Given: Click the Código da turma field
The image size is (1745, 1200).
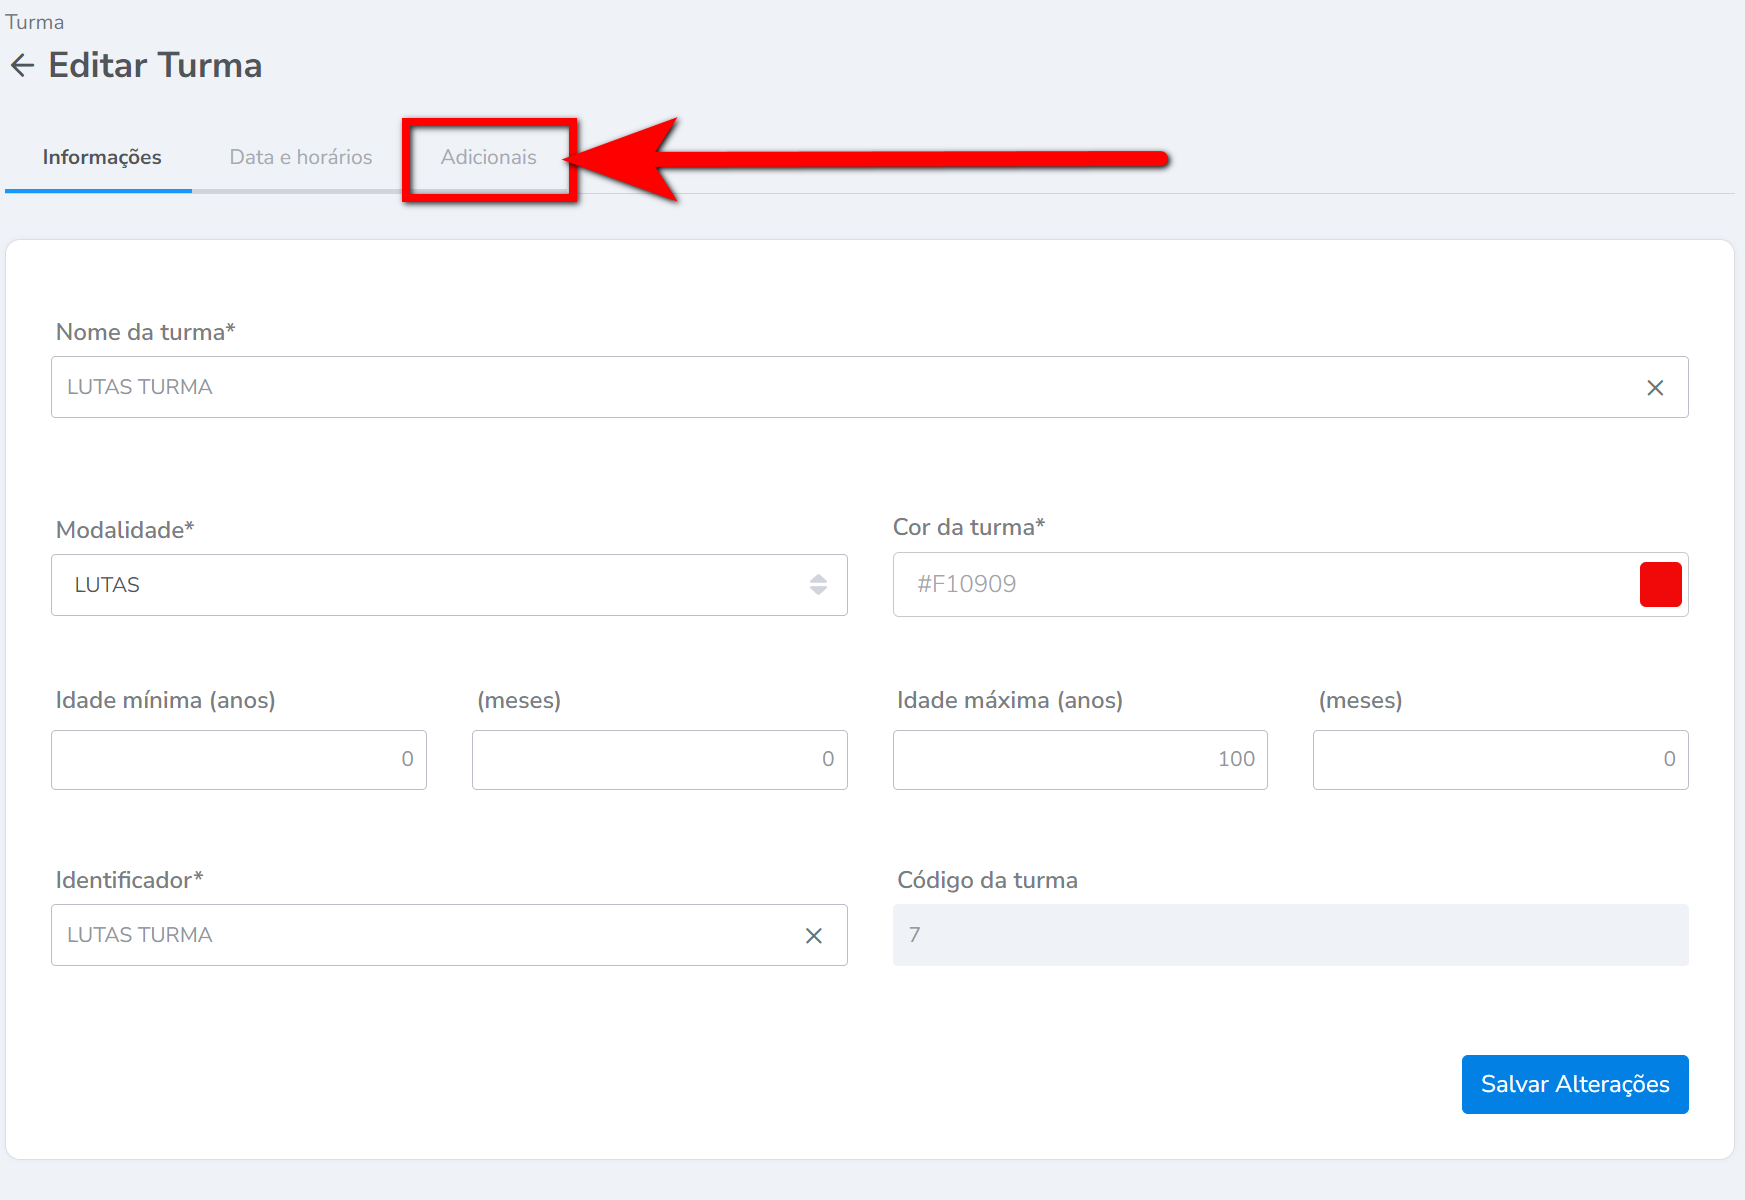Looking at the screenshot, I should [x=1290, y=936].
